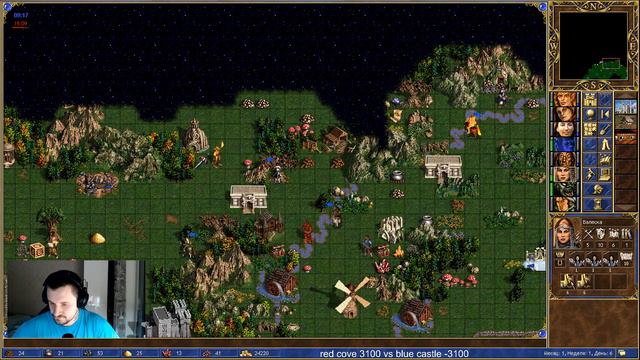Select the first army creature slot

click(x=576, y=259)
